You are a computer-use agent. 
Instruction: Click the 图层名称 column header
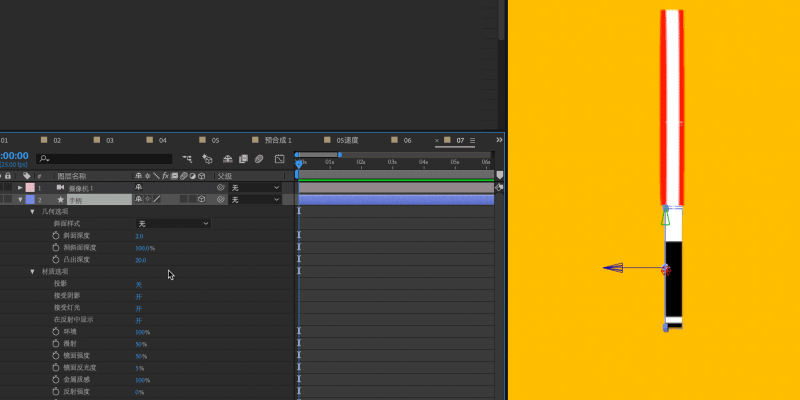pos(71,176)
